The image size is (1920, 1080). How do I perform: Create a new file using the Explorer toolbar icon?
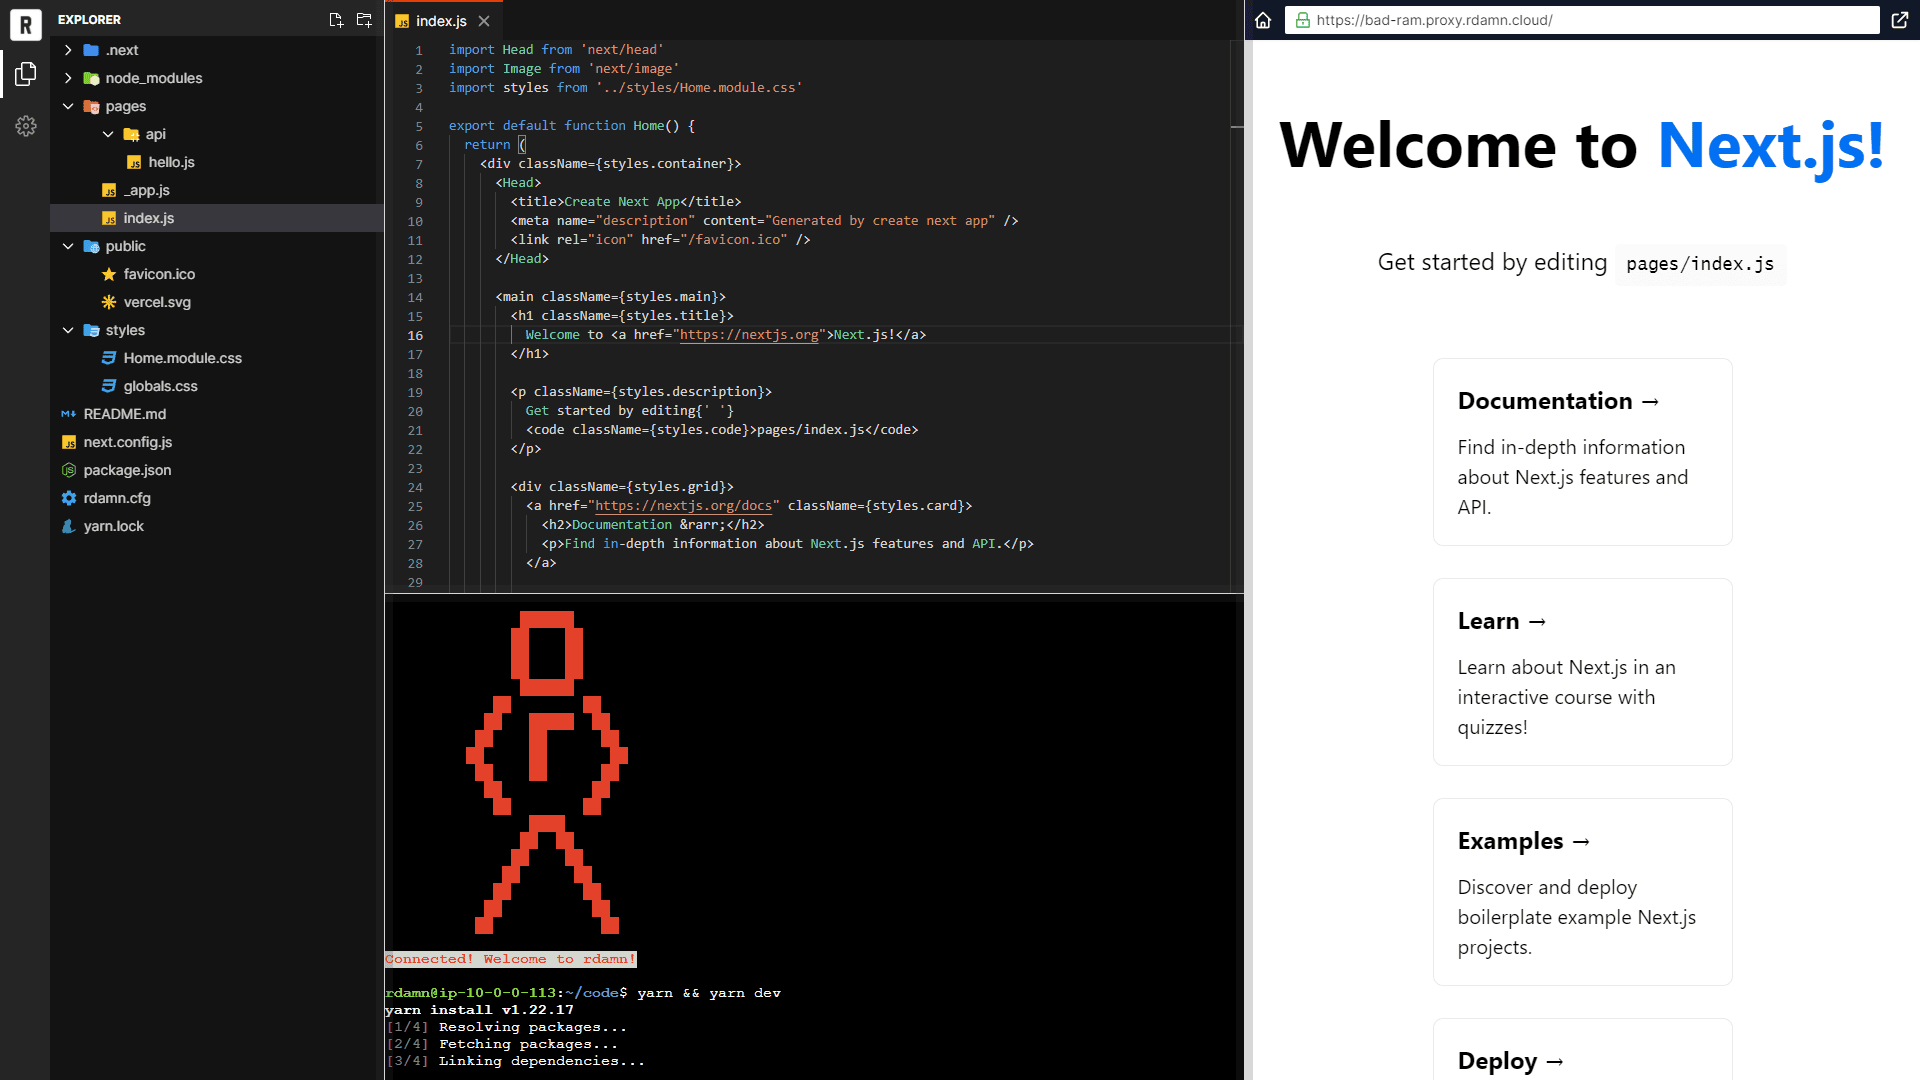336,20
